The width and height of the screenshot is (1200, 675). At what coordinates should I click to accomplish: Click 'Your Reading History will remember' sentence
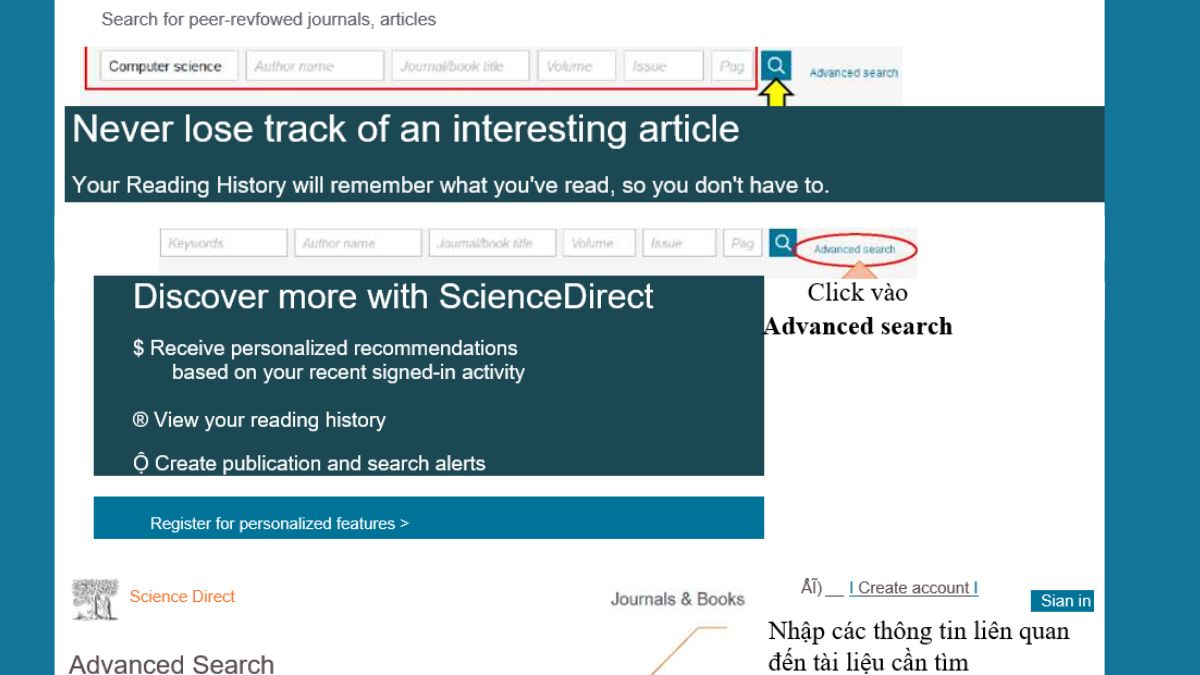(451, 186)
